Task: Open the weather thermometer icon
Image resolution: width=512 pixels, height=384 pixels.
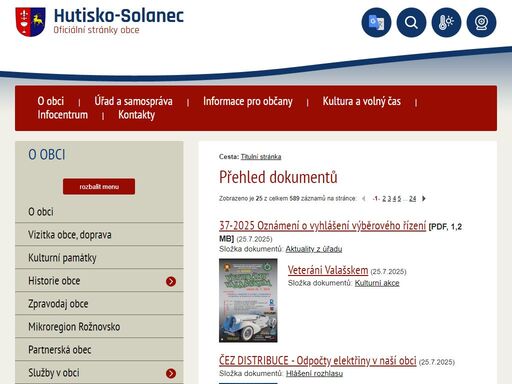Action: pyautogui.click(x=446, y=22)
